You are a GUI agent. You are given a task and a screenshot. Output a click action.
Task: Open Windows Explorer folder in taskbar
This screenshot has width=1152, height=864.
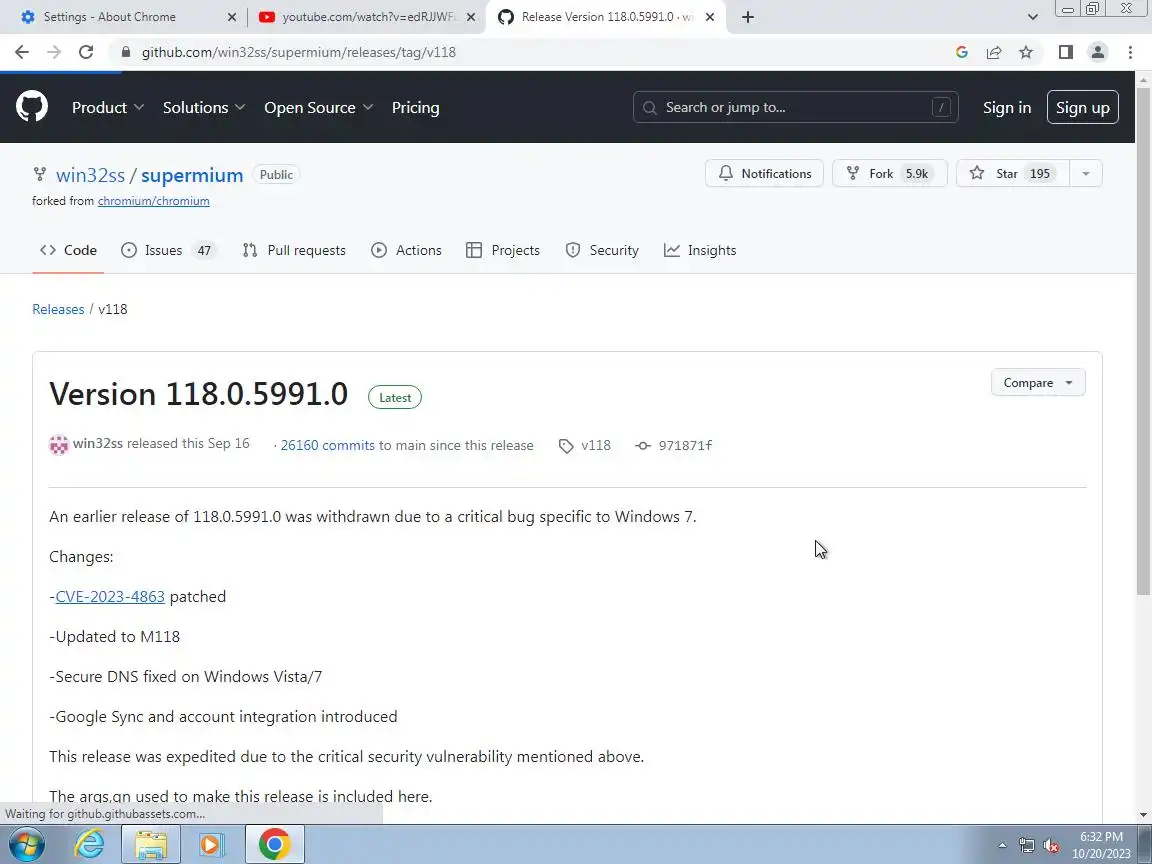tap(151, 844)
